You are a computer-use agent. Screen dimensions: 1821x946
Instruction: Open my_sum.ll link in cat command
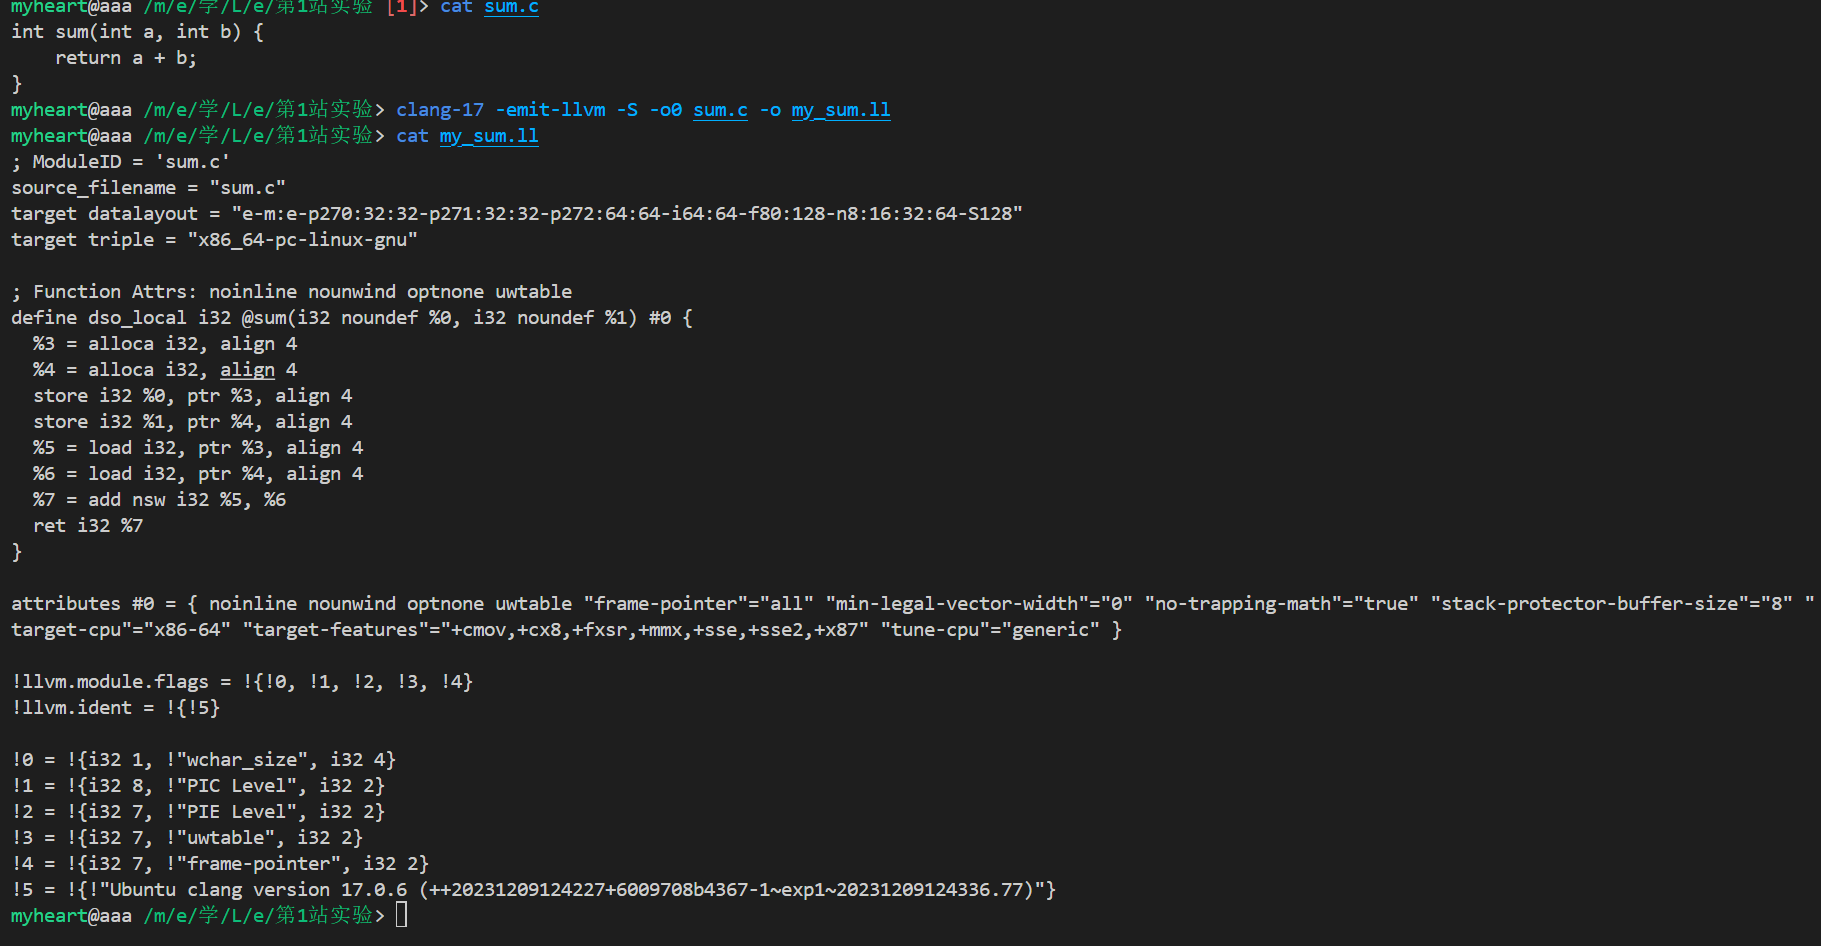489,136
